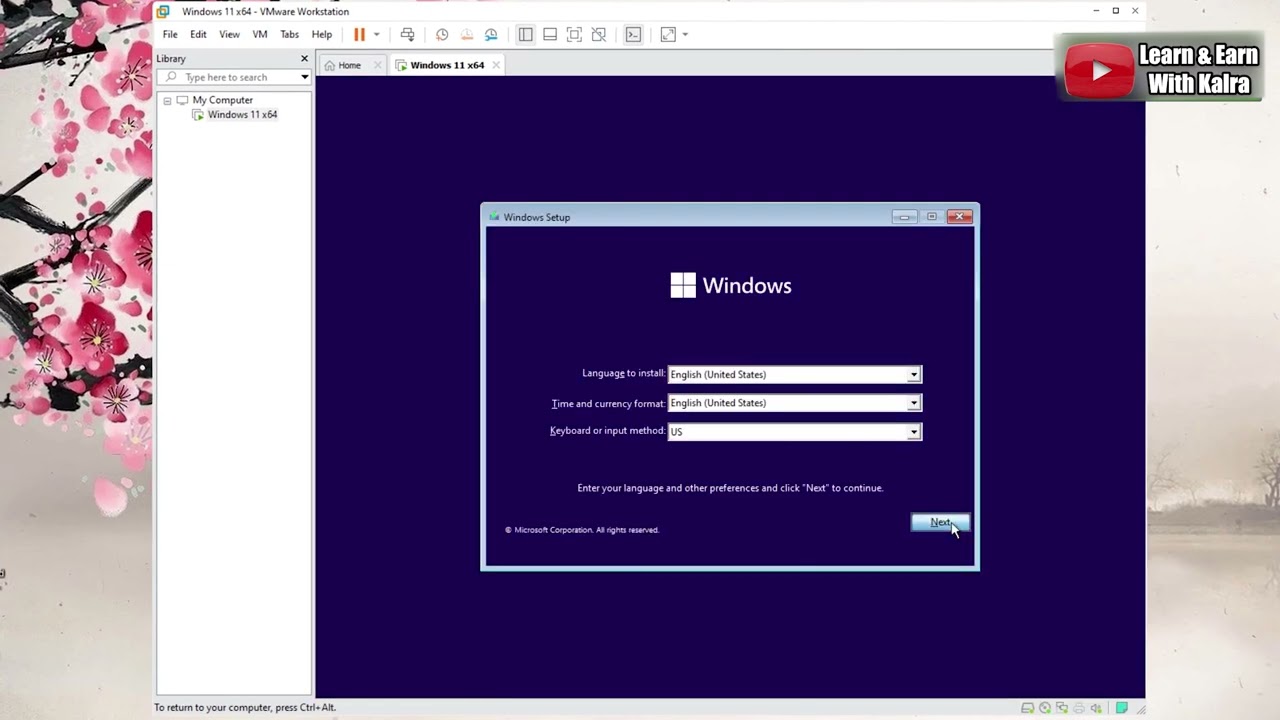Click the hard disk status icon
This screenshot has height=720, width=1280.
click(1027, 708)
